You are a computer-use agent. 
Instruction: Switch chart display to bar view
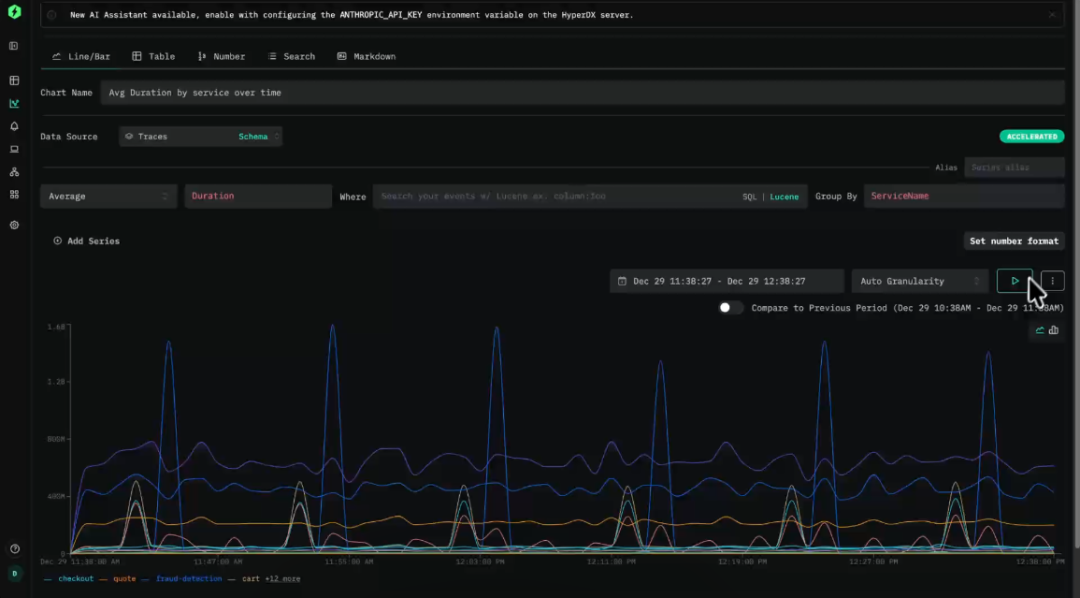coord(1054,331)
